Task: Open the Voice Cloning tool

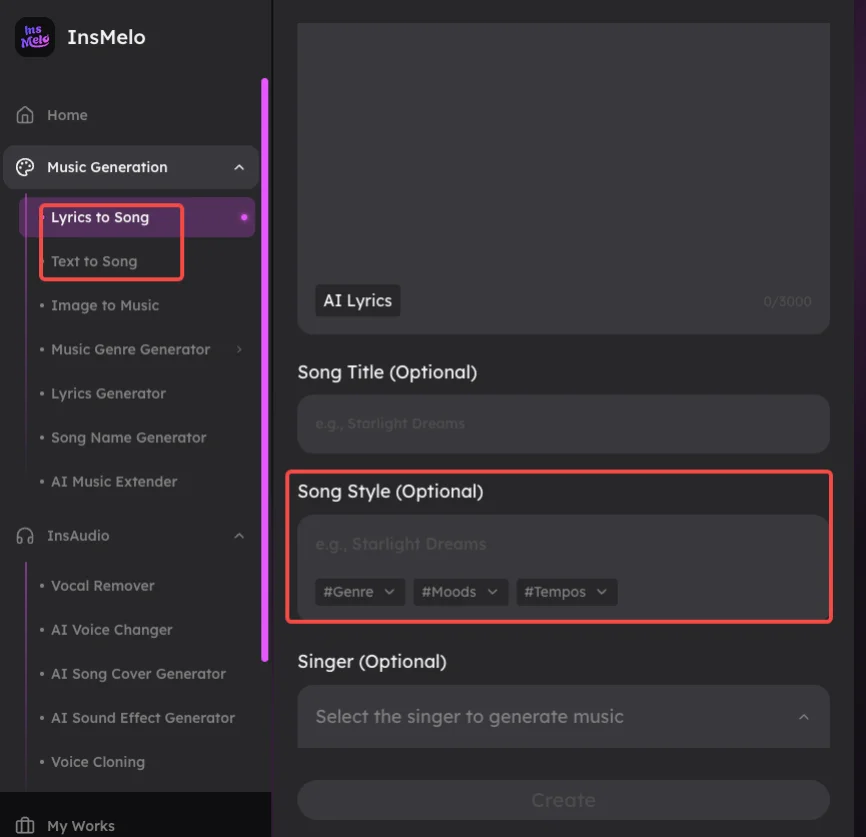Action: point(97,761)
